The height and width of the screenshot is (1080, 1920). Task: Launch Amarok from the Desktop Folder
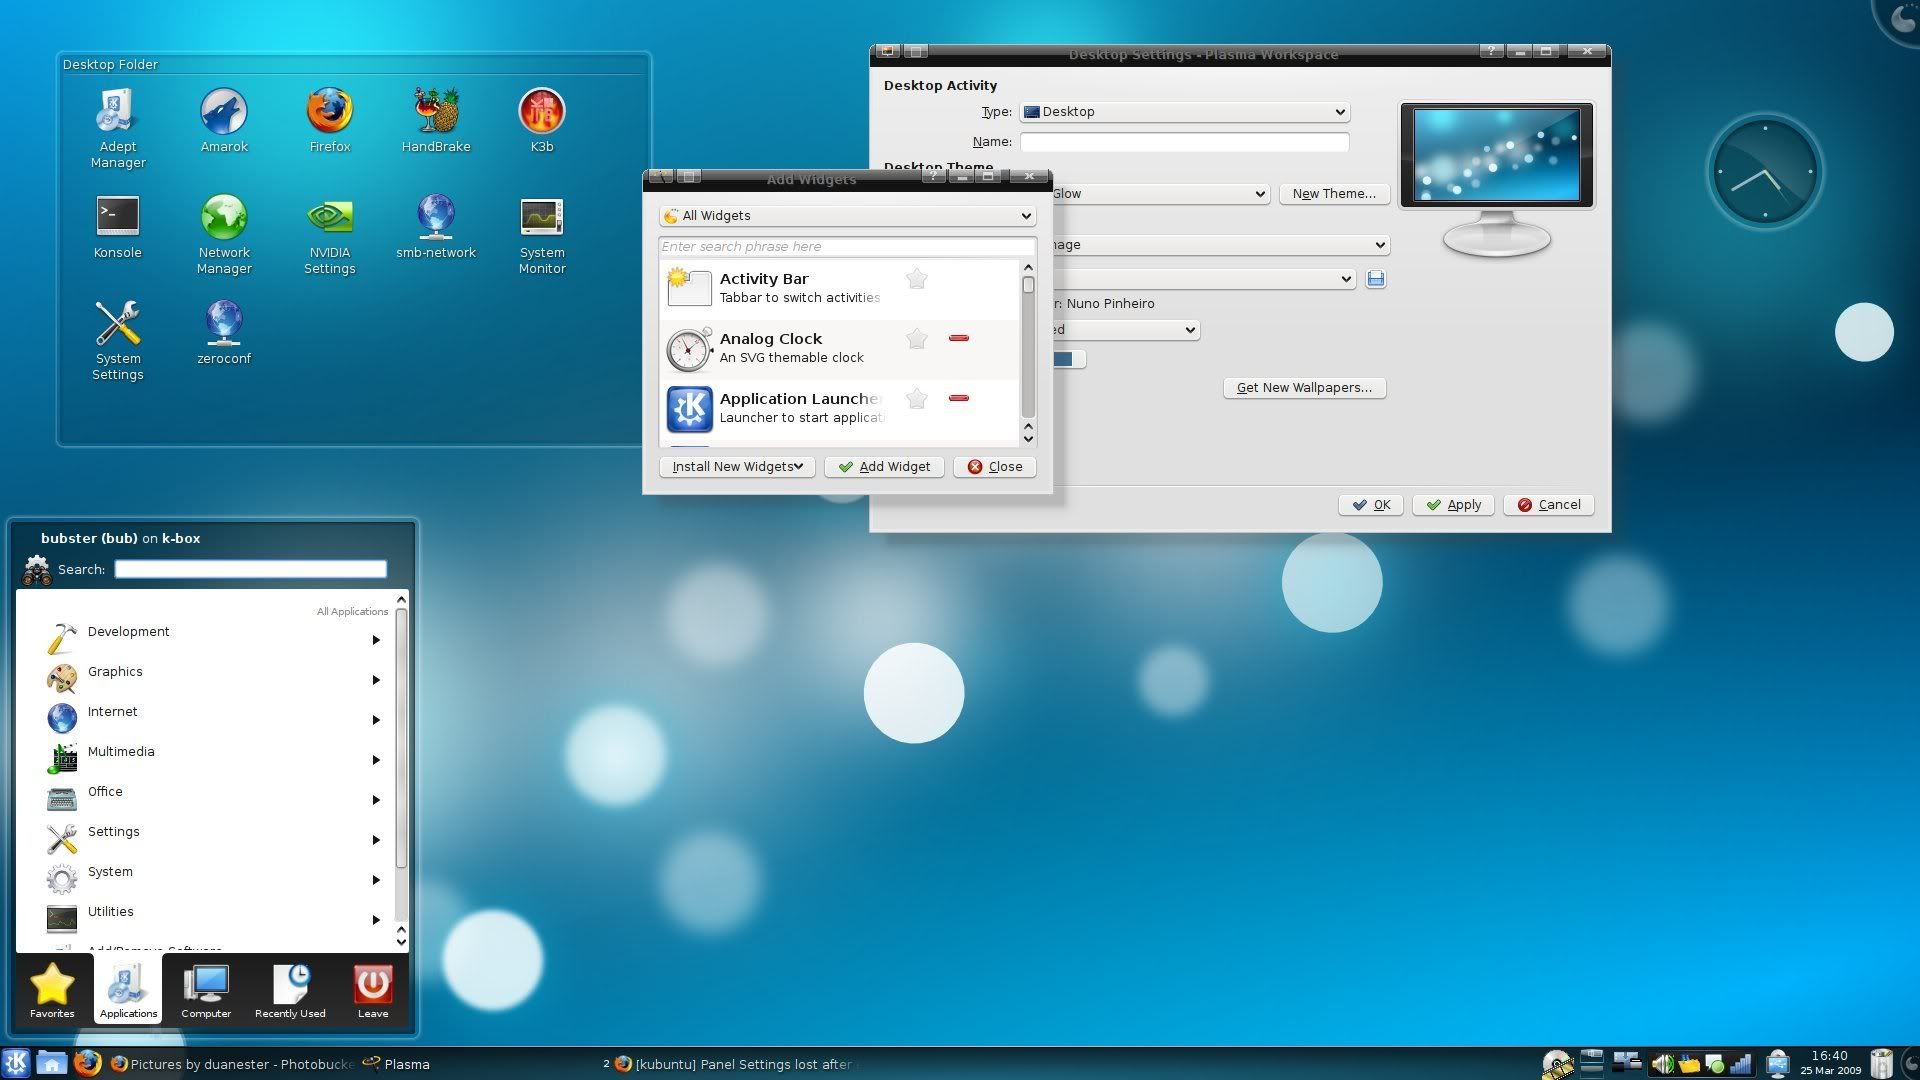pos(224,121)
